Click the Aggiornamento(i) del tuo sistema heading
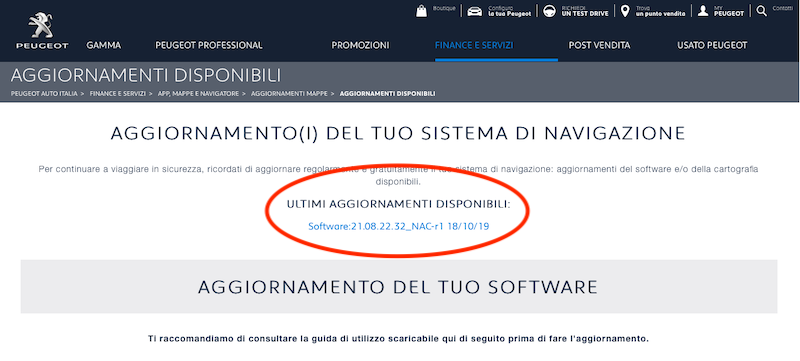Image resolution: width=800 pixels, height=361 pixels. (x=398, y=134)
